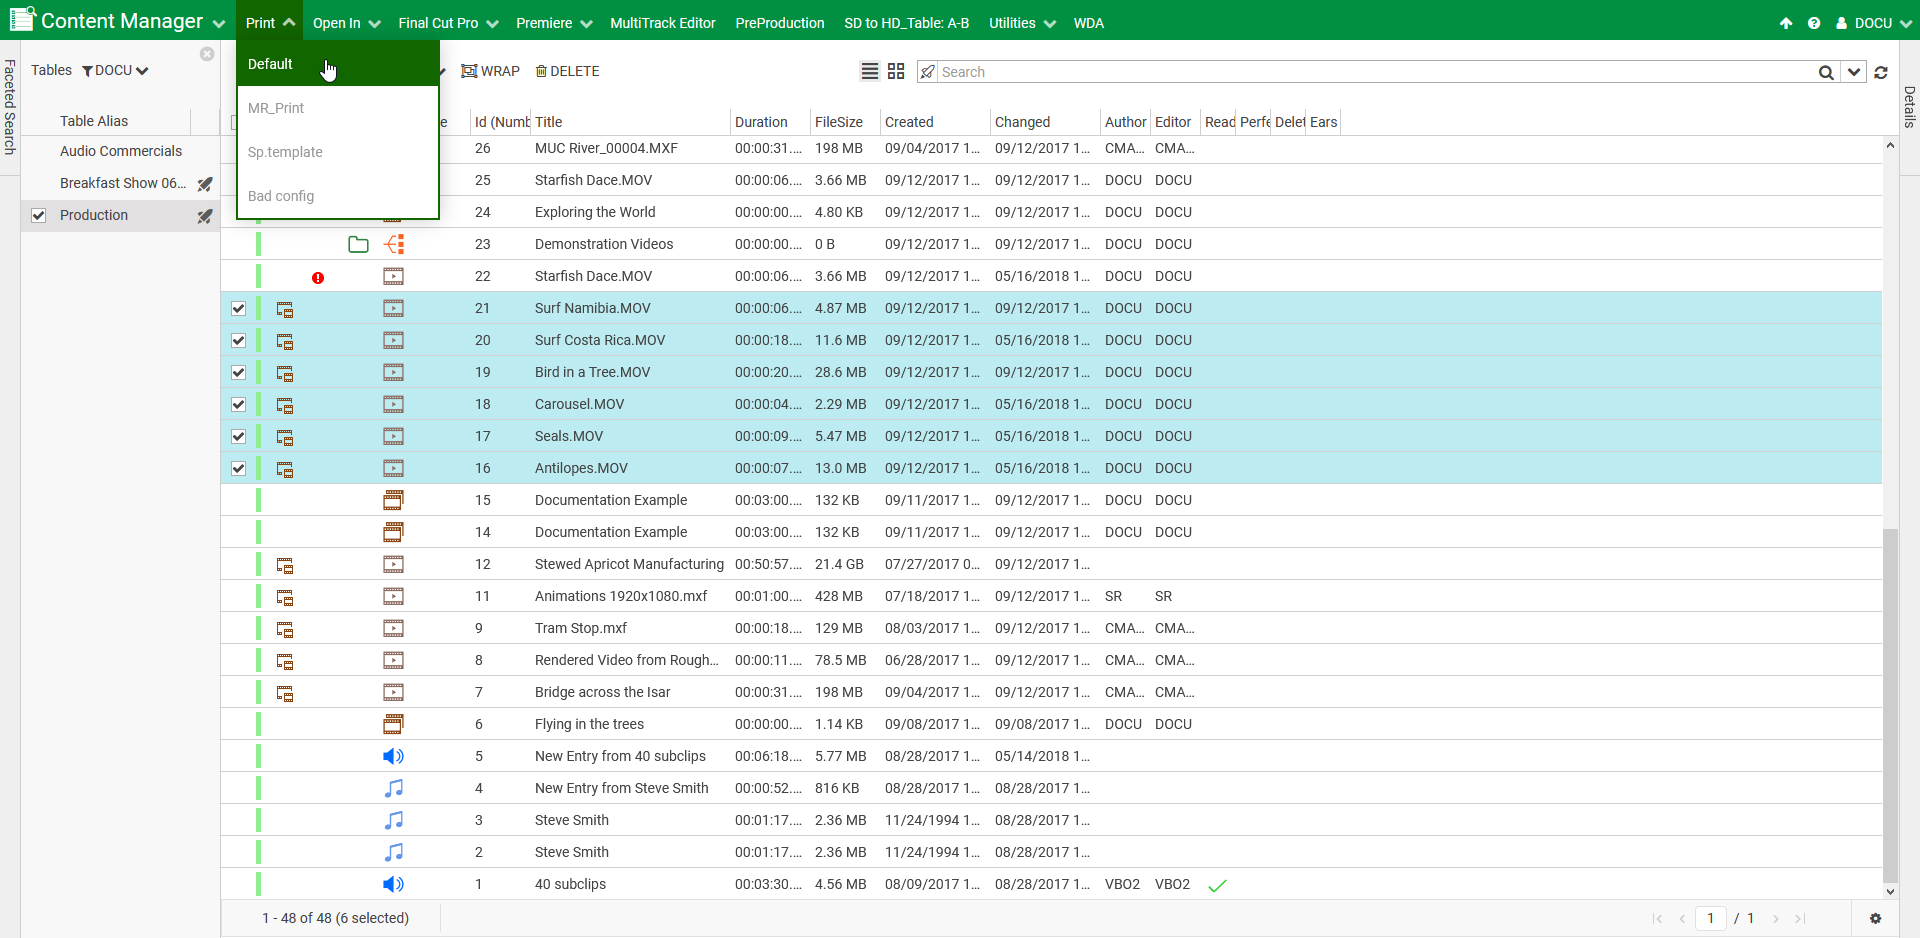Expand the Open In dropdown menu
The width and height of the screenshot is (1920, 938).
[x=346, y=23]
